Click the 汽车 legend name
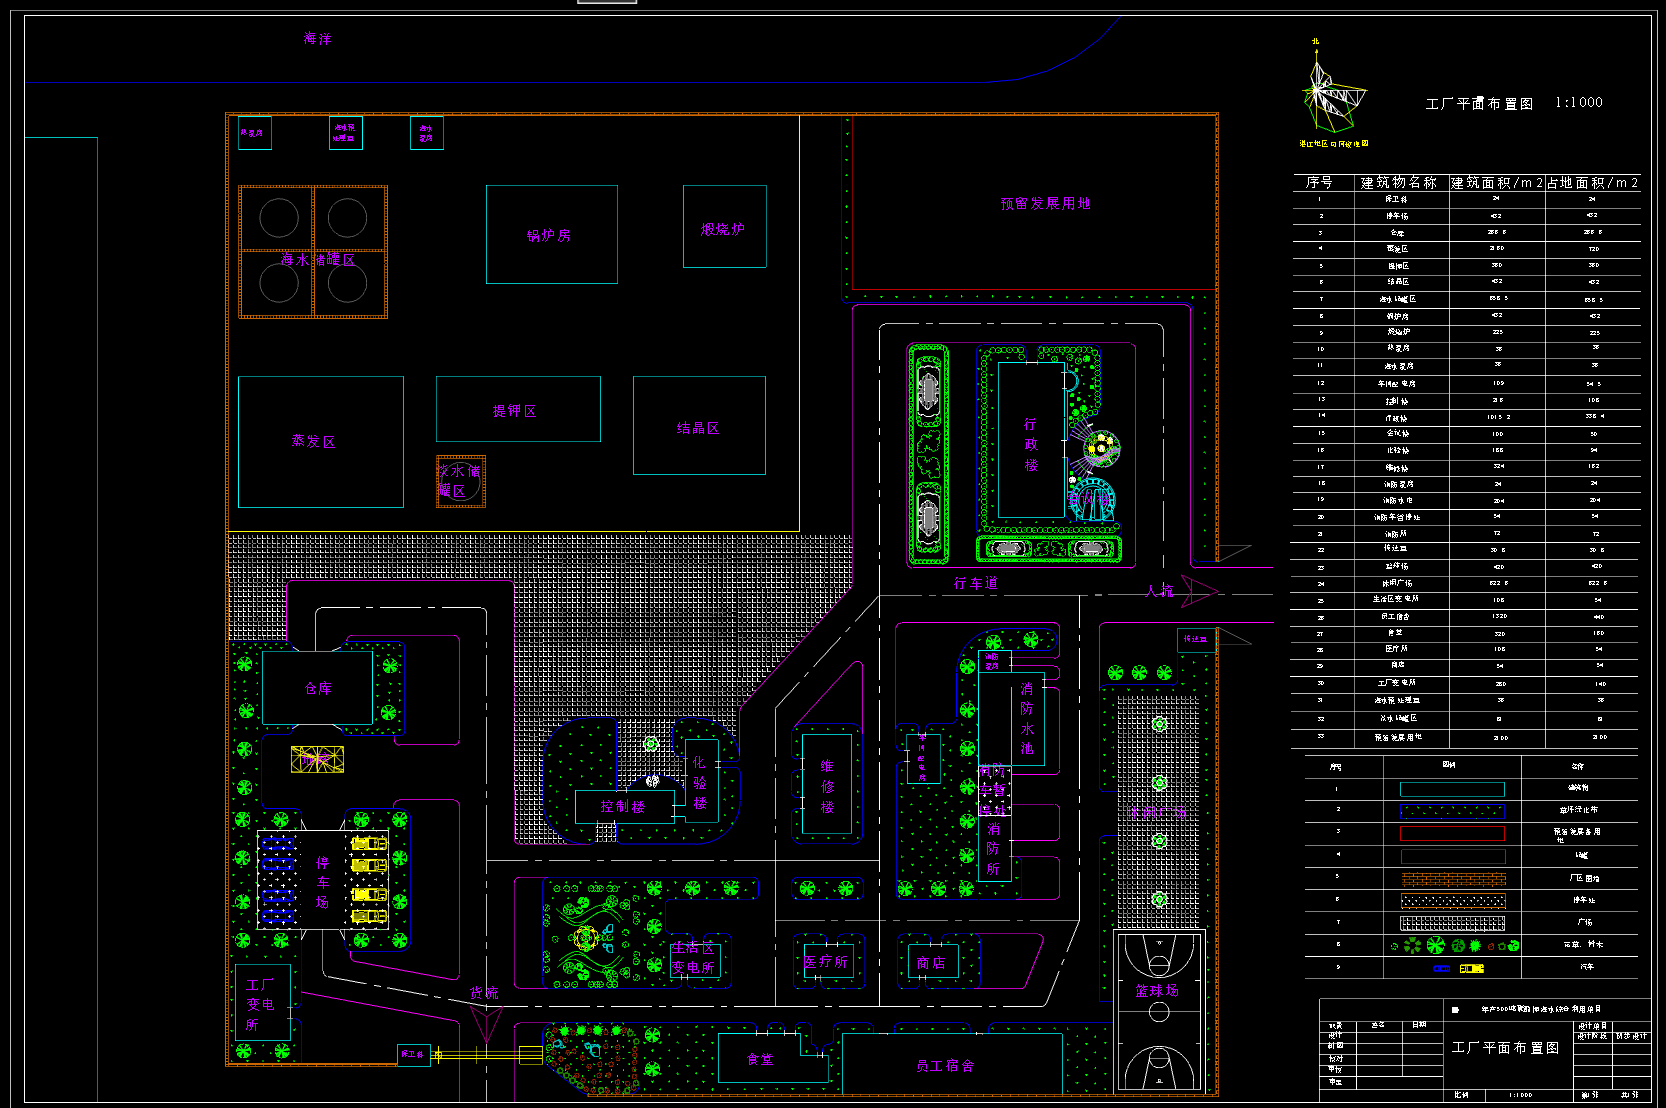The height and width of the screenshot is (1108, 1666). [x=1587, y=967]
